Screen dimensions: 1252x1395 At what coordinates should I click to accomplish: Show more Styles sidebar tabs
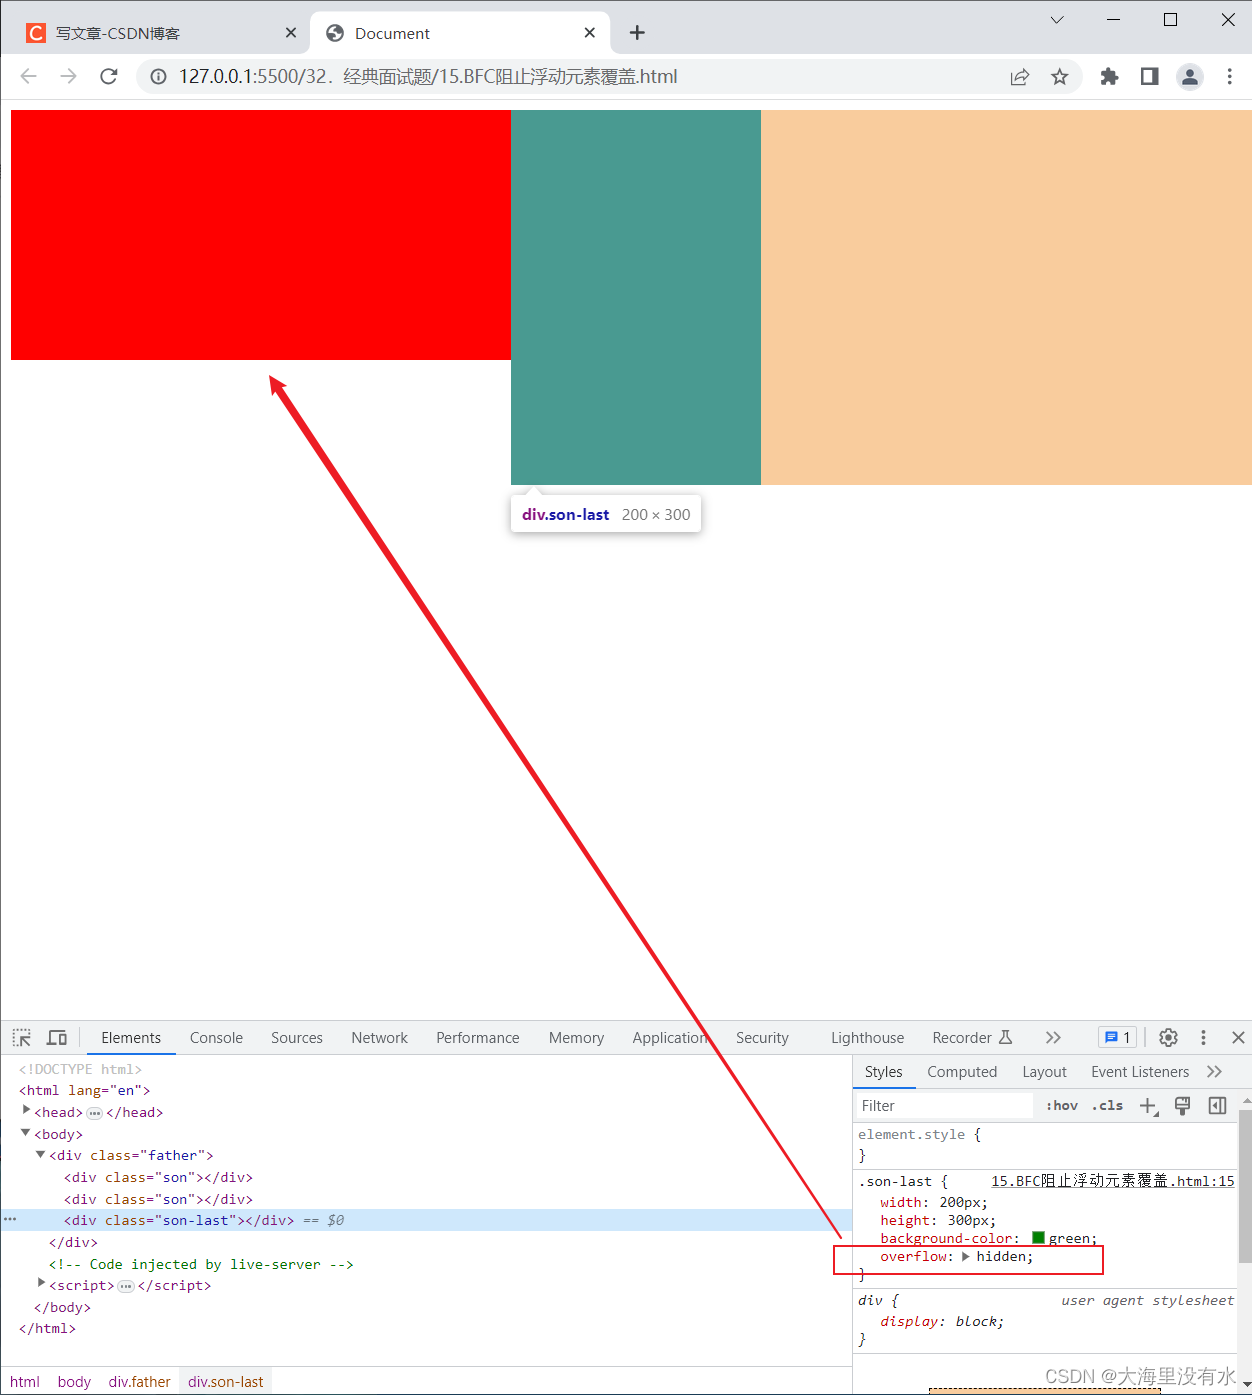pos(1215,1072)
